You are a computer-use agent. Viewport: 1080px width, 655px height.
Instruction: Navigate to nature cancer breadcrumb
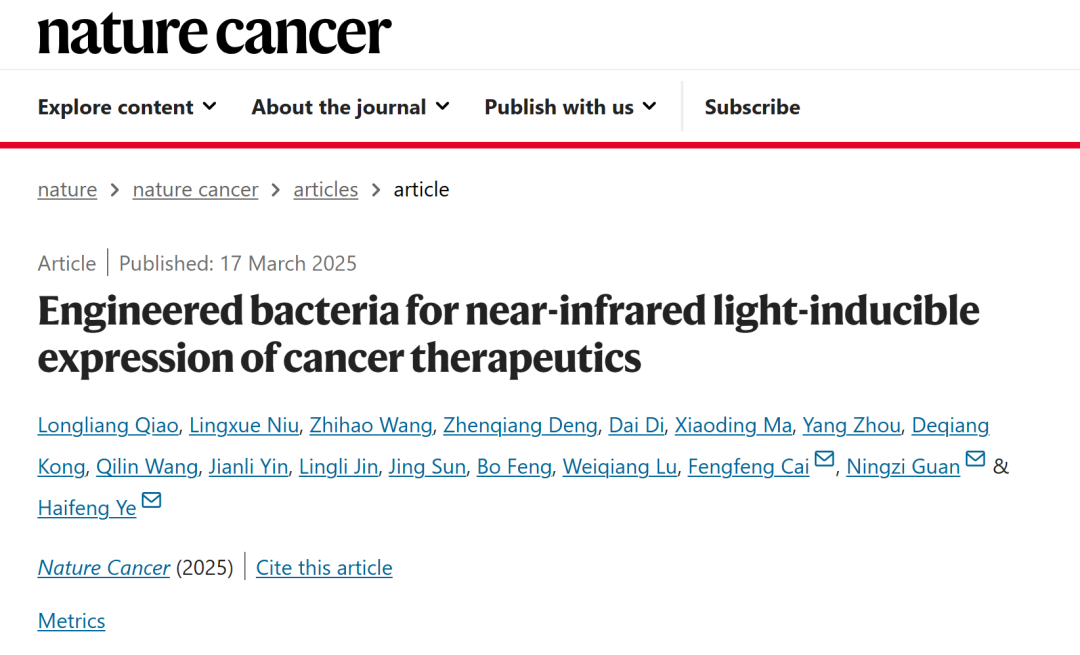click(x=195, y=189)
